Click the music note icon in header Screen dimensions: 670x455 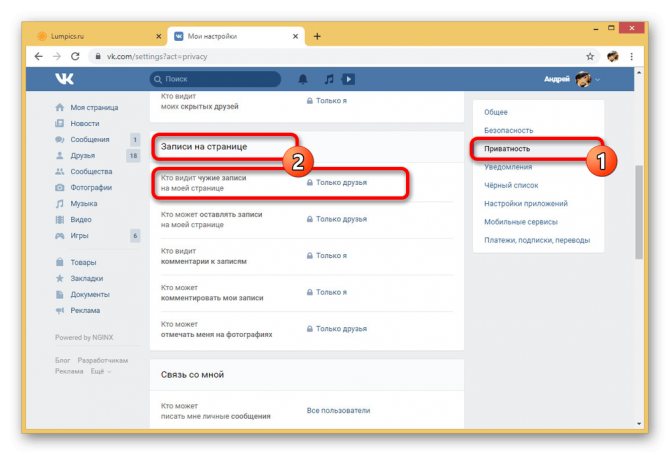pos(328,78)
